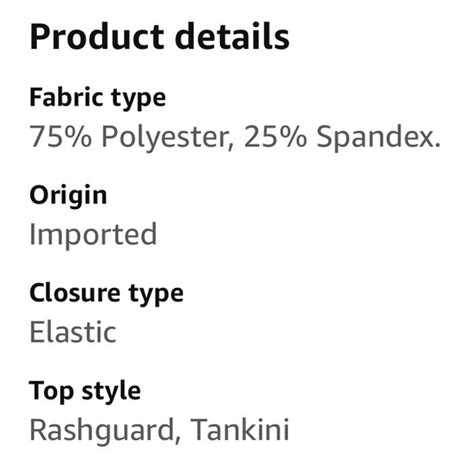Click the word Product in heading

(x=97, y=36)
